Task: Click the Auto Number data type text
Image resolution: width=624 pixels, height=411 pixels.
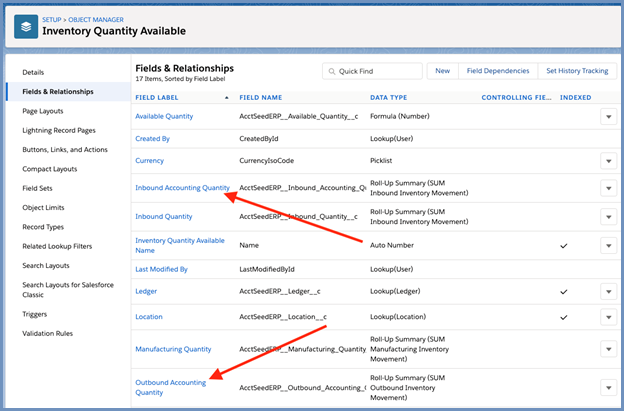Action: coord(392,245)
